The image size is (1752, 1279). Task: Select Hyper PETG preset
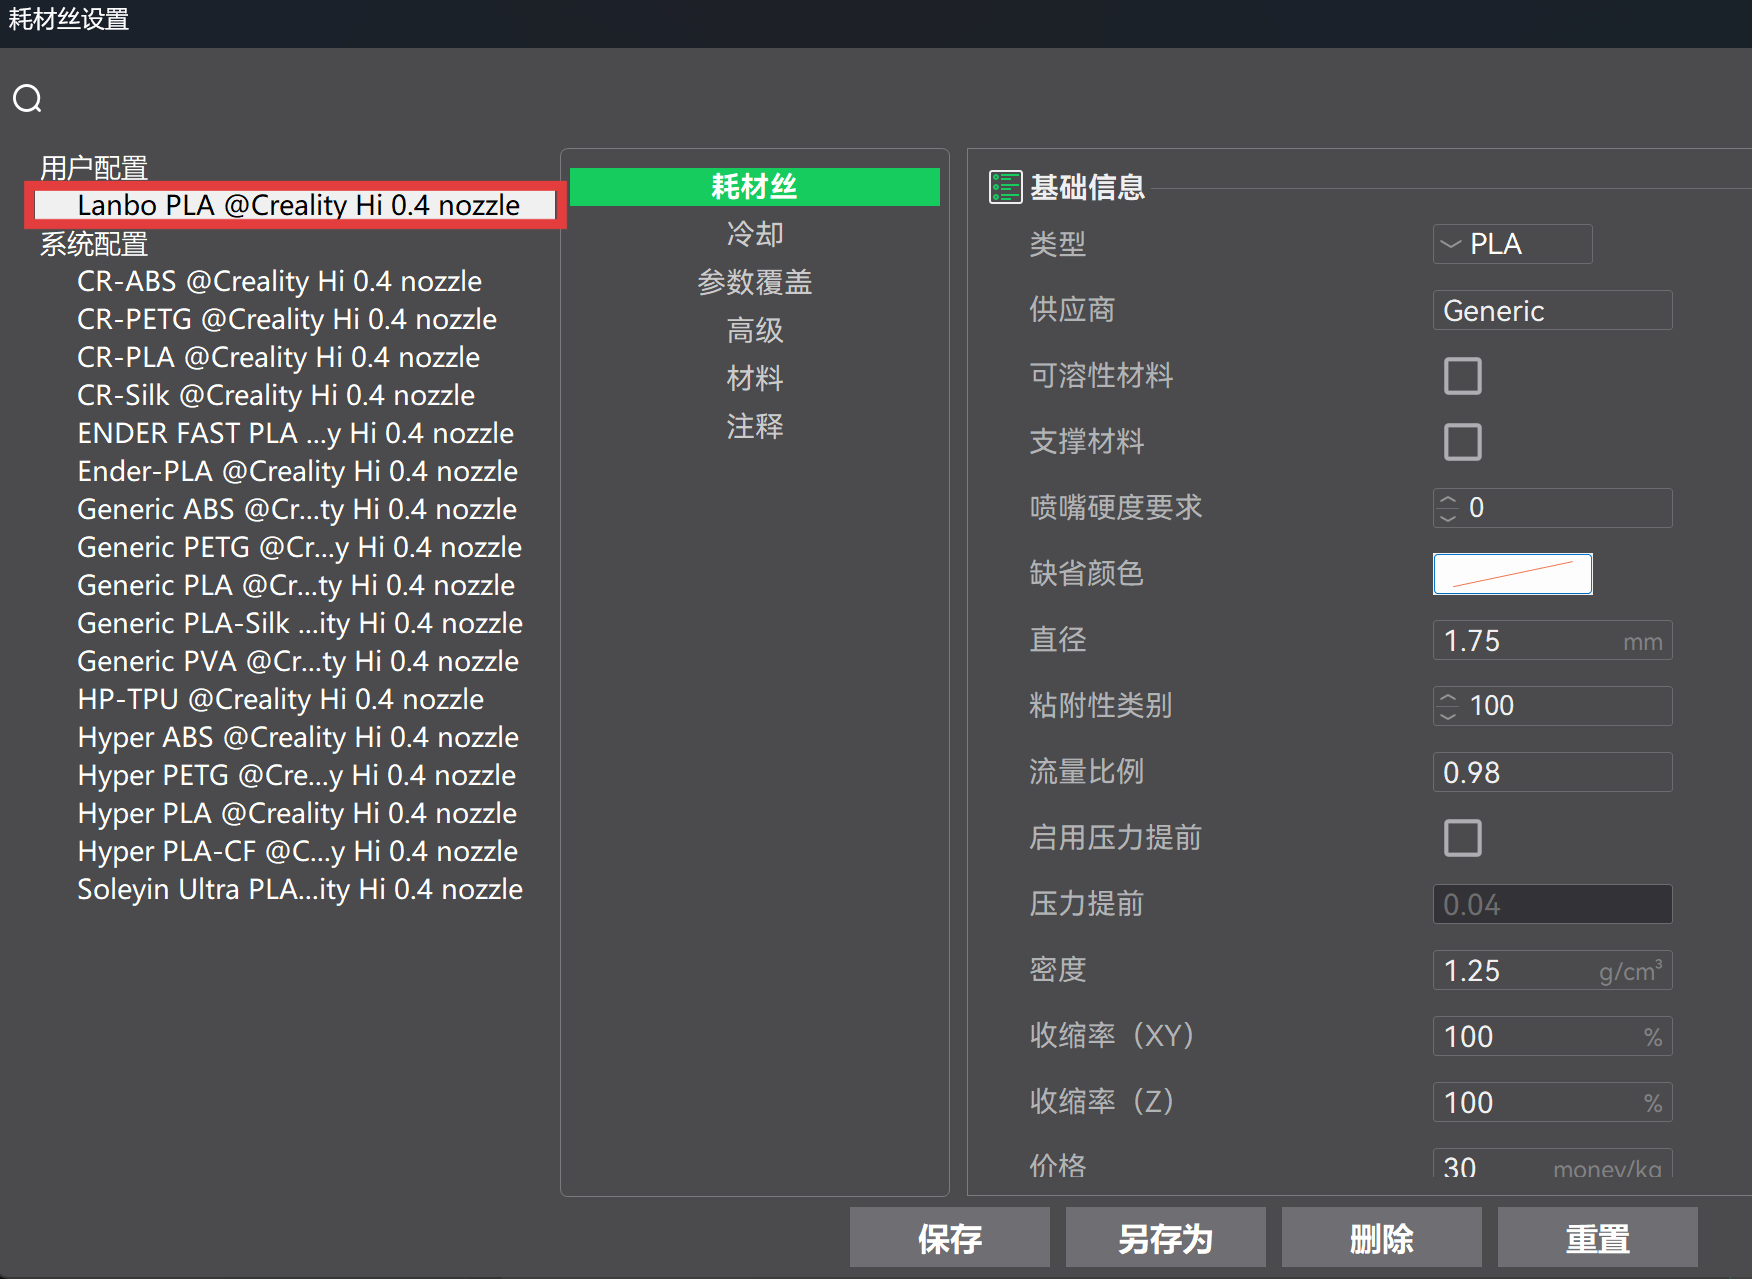point(297,776)
